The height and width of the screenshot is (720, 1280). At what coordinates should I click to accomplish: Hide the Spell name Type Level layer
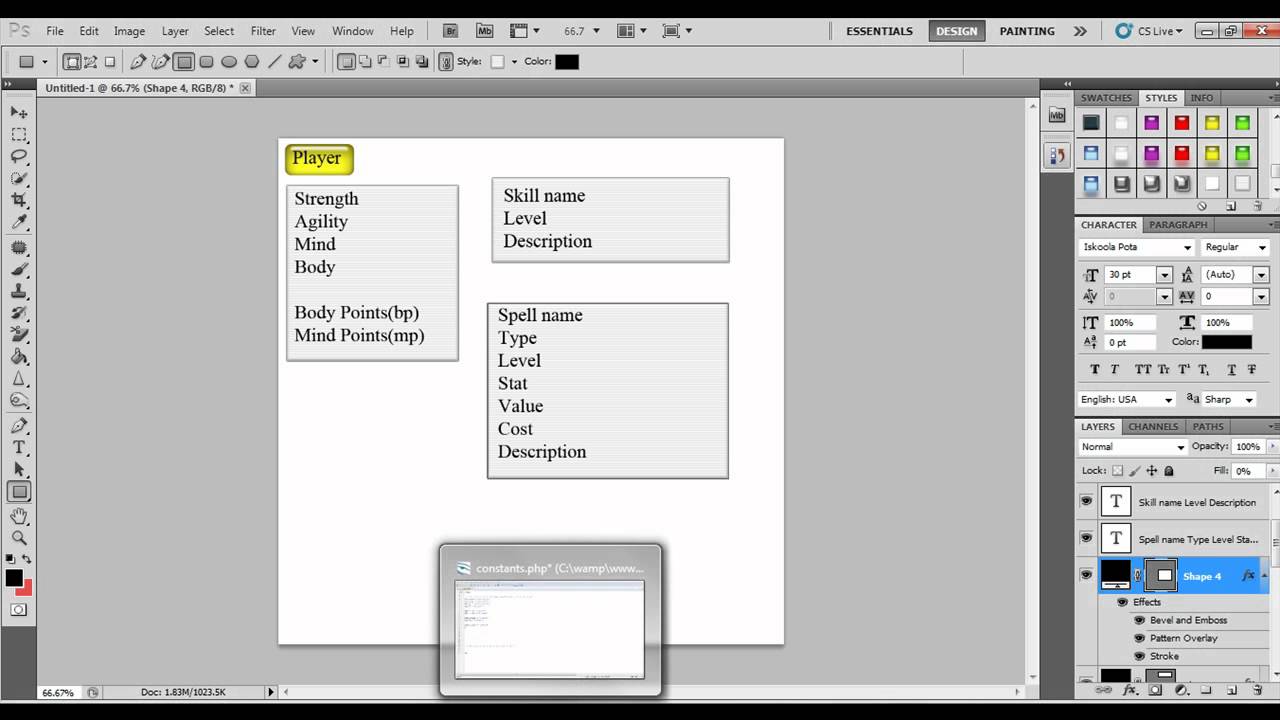click(1087, 539)
